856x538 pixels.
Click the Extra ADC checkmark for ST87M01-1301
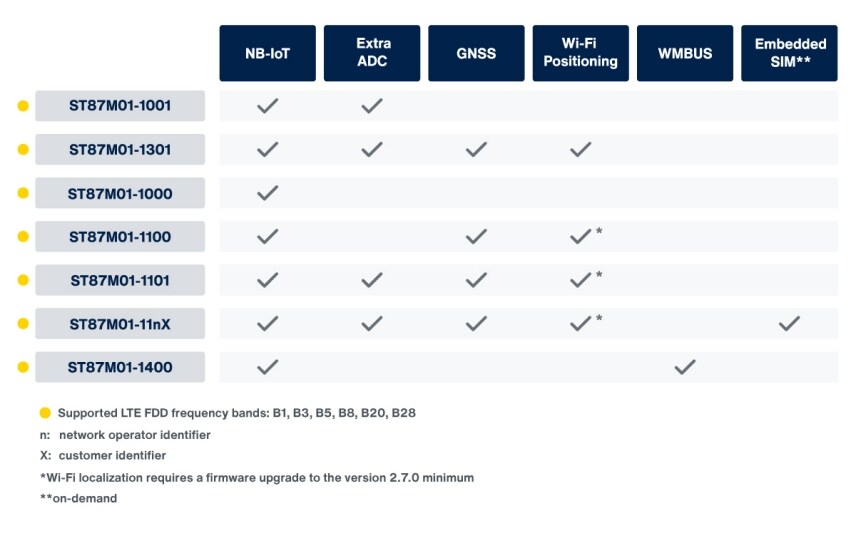click(x=372, y=150)
